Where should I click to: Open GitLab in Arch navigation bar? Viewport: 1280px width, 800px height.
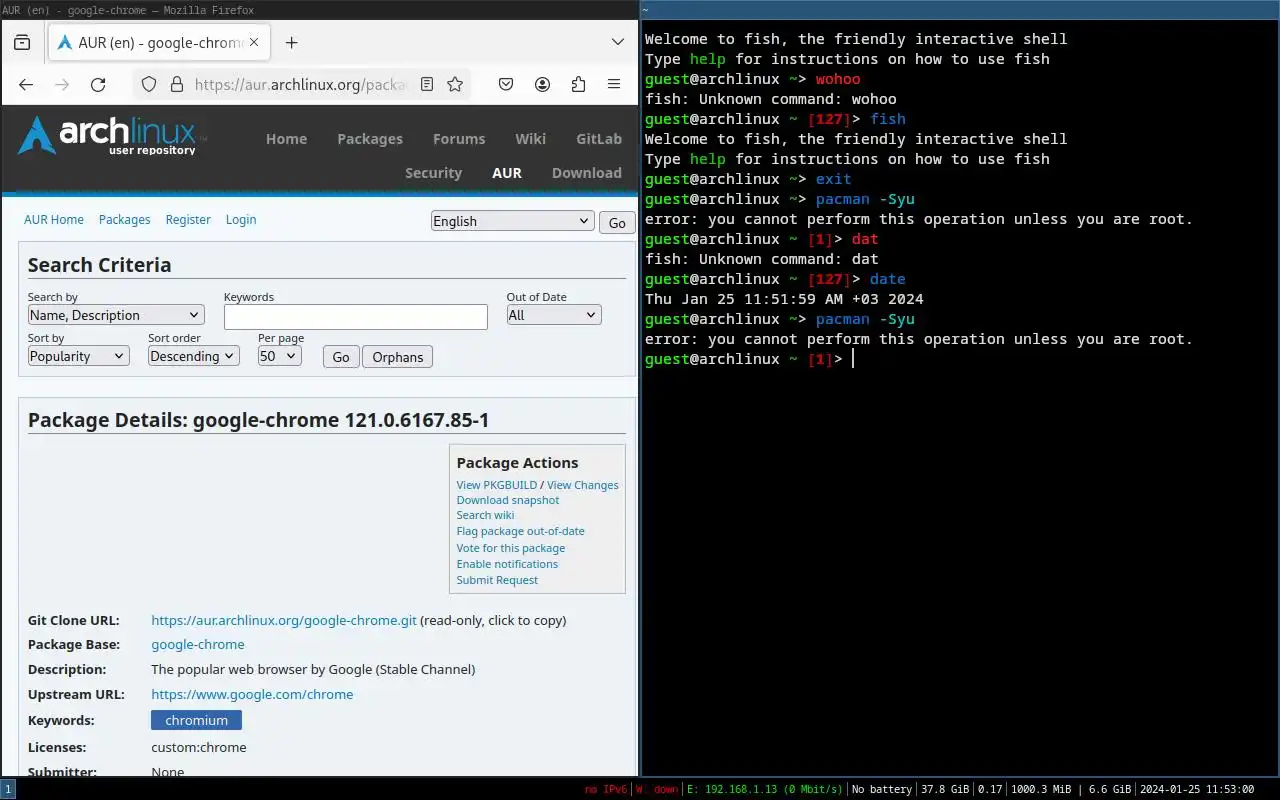point(599,139)
